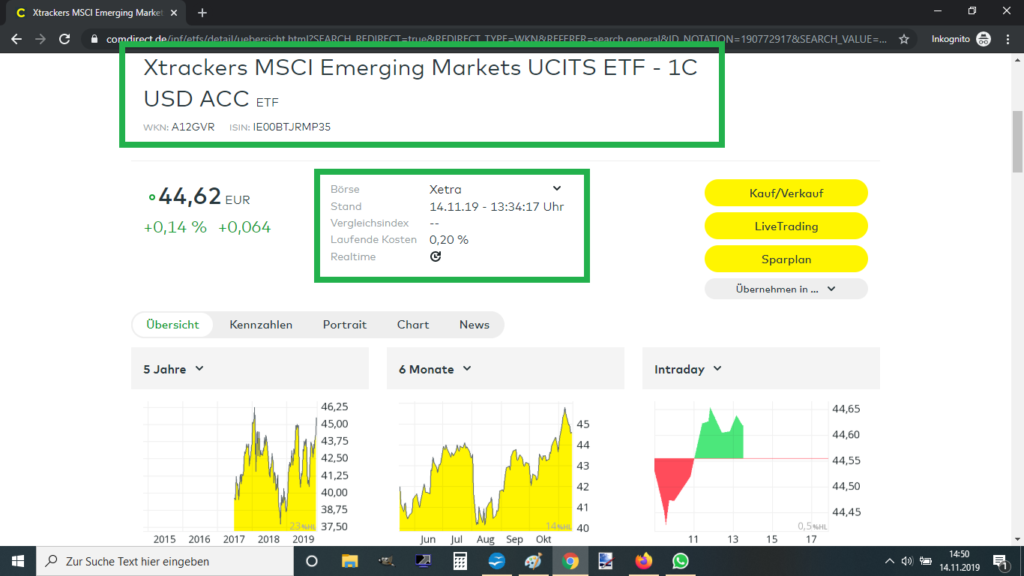Open the OpenOffice taskbar icon

pyautogui.click(x=496, y=561)
